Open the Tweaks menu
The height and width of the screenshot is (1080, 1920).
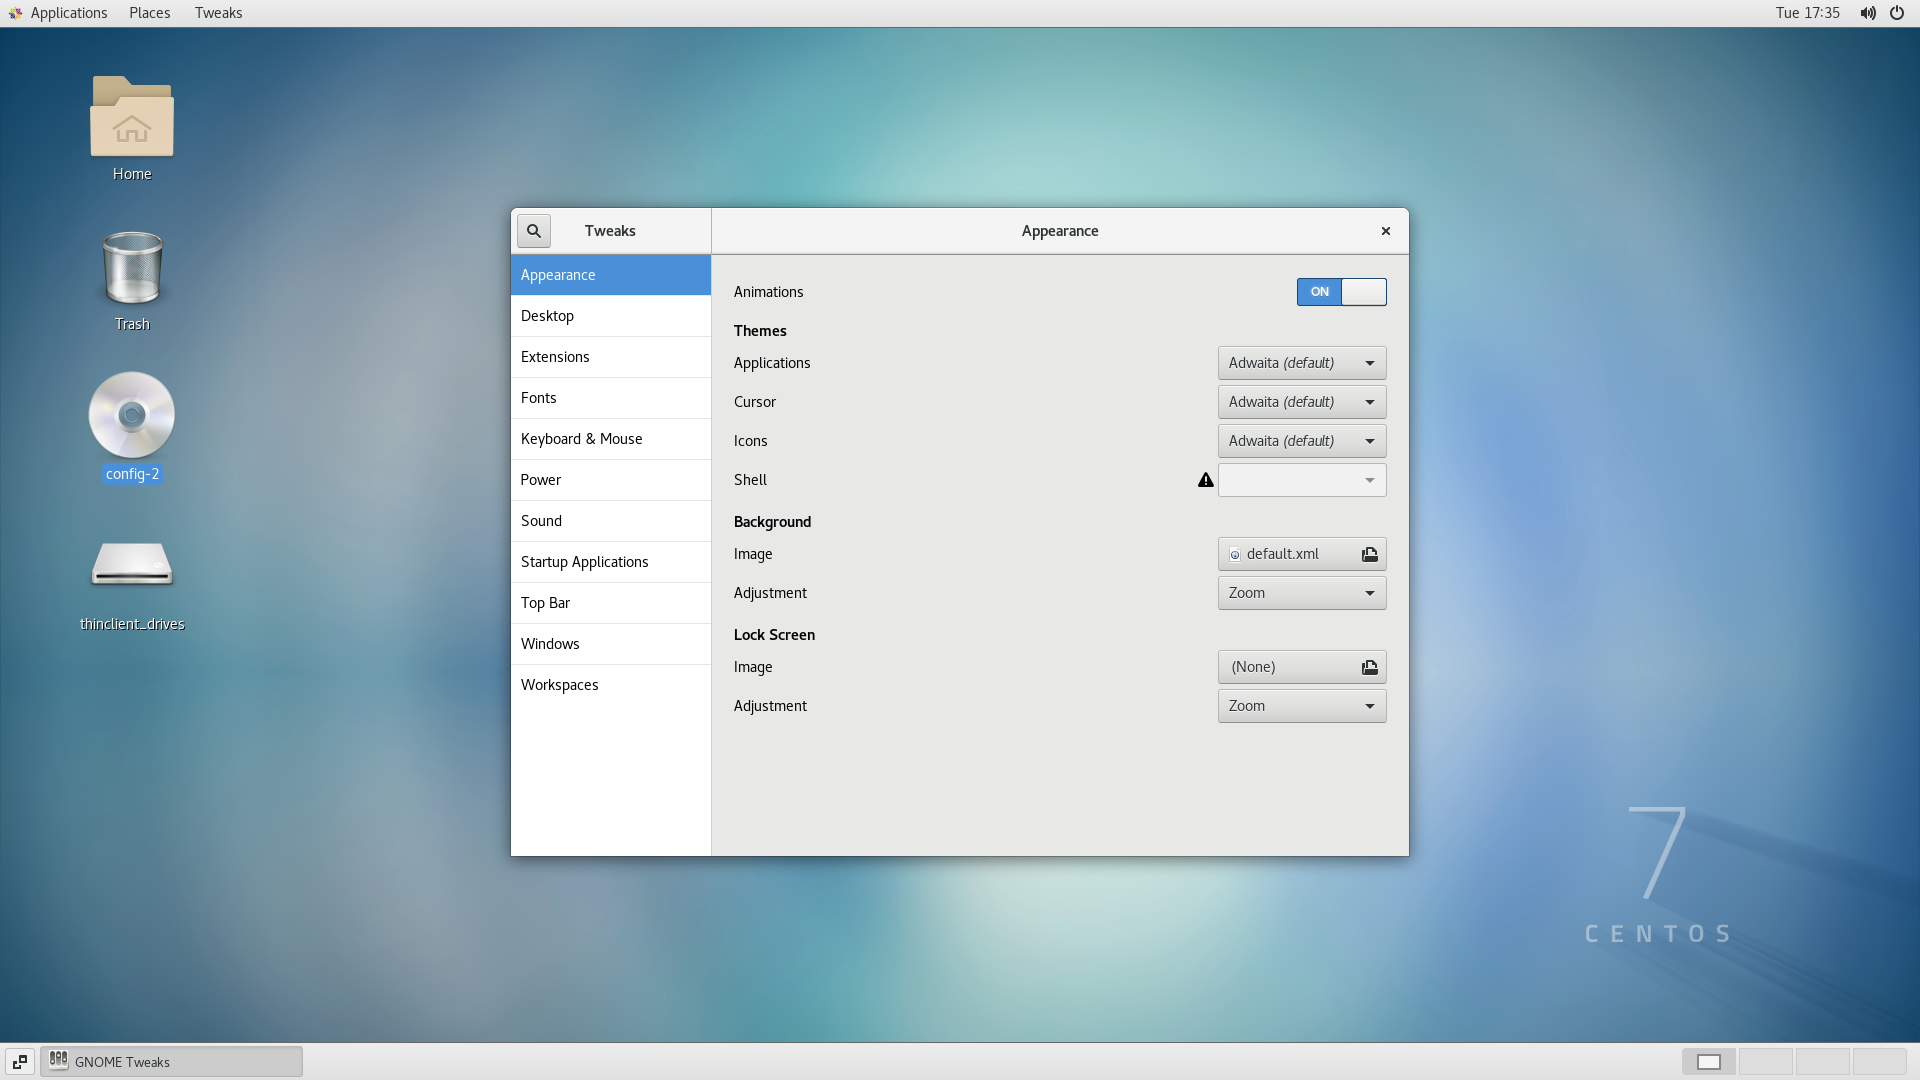click(x=218, y=12)
